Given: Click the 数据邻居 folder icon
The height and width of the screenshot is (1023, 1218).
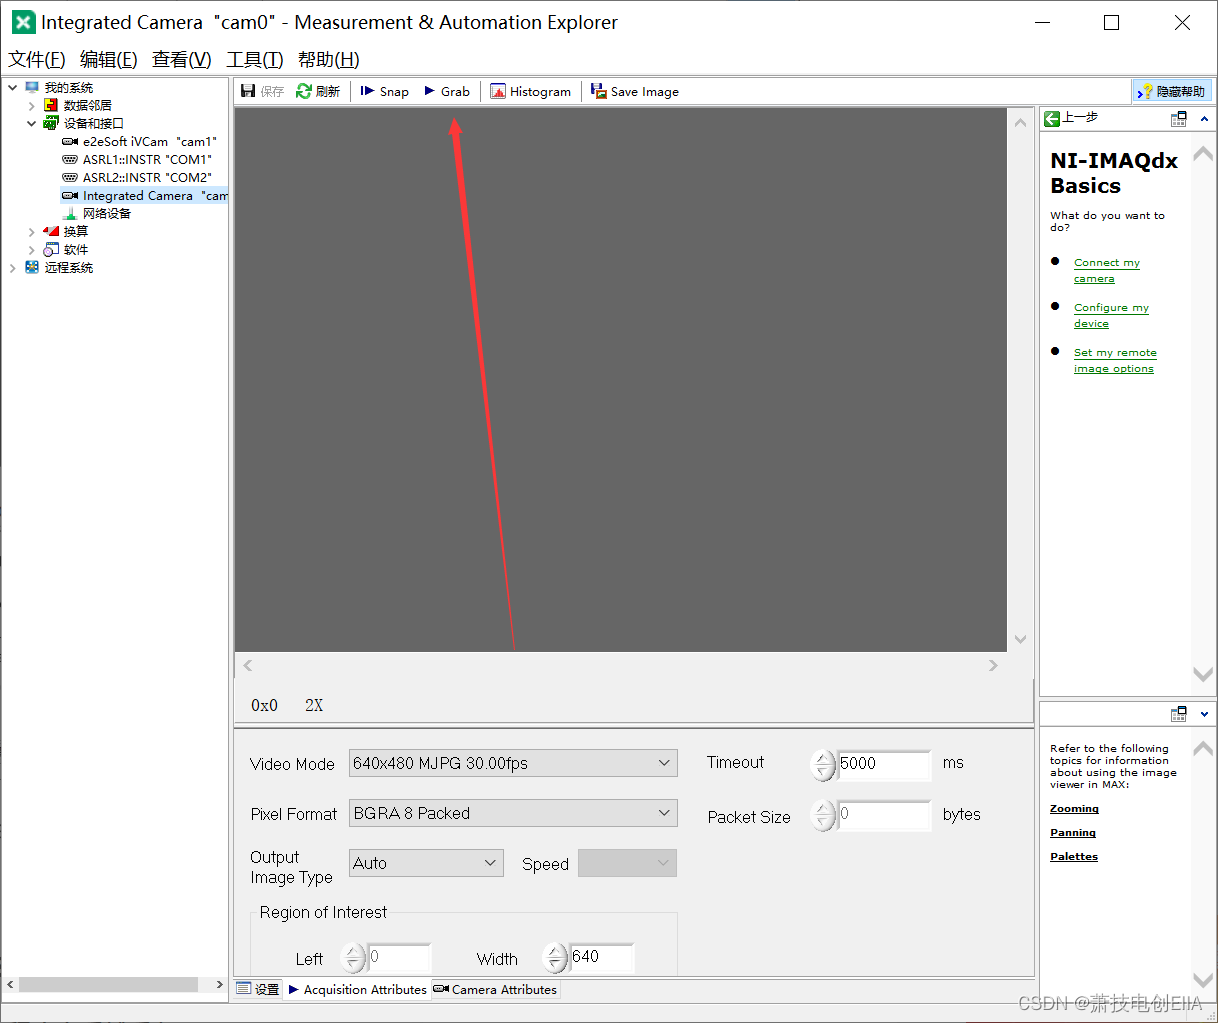Looking at the screenshot, I should click(x=51, y=106).
